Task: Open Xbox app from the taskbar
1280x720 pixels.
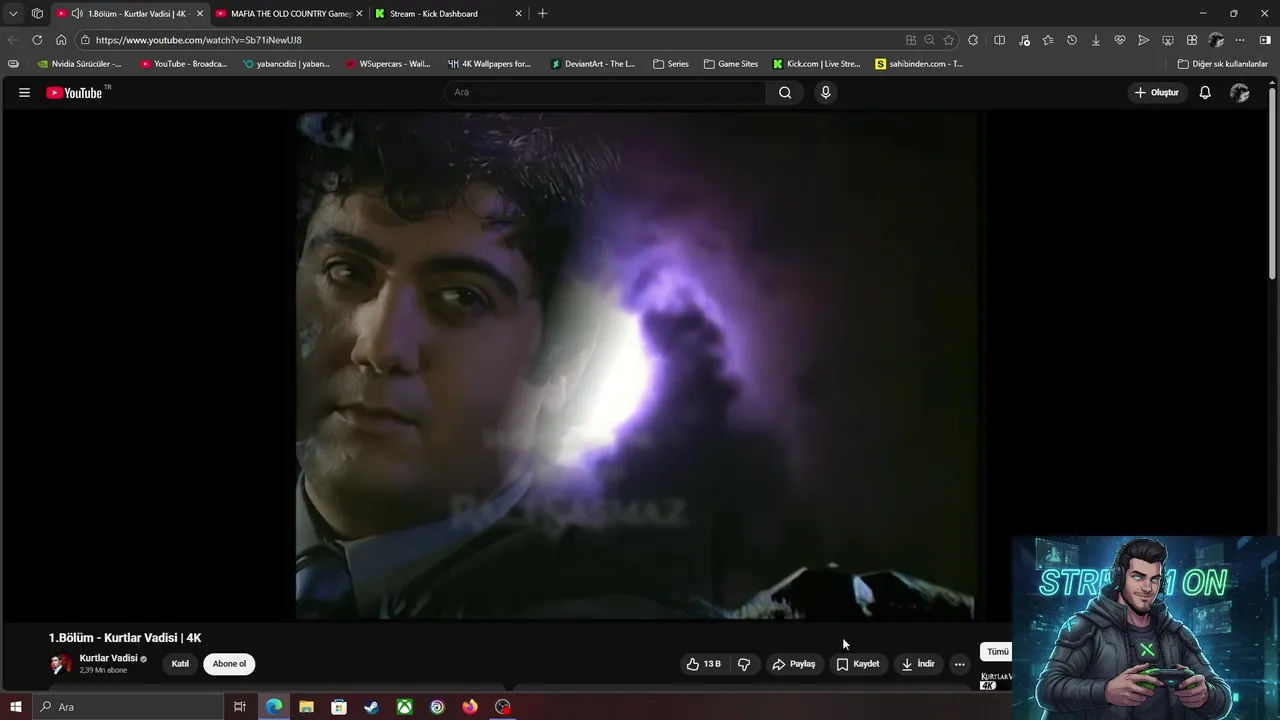Action: tap(404, 707)
